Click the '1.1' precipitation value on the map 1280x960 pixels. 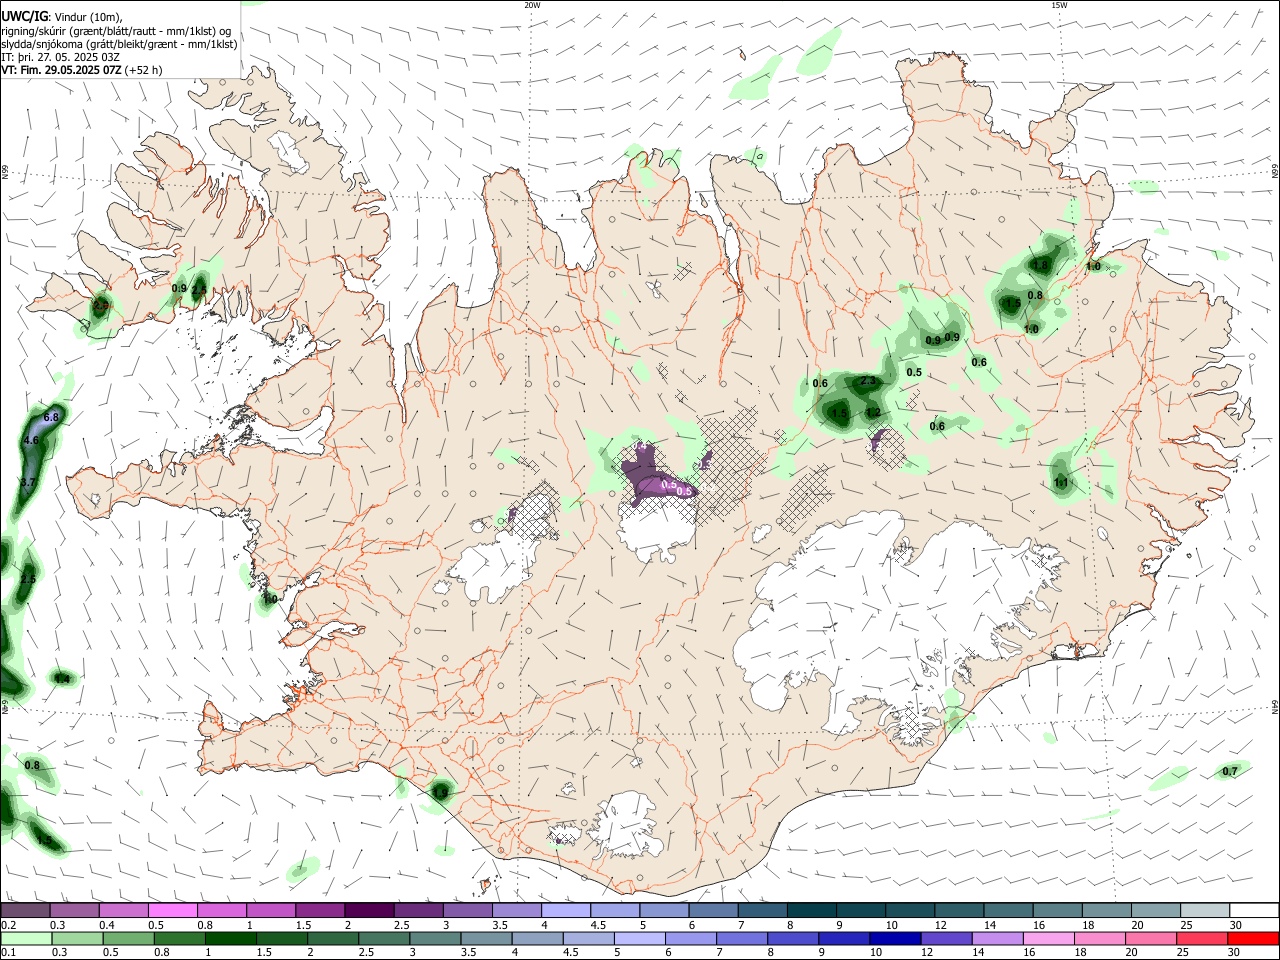pos(1061,483)
